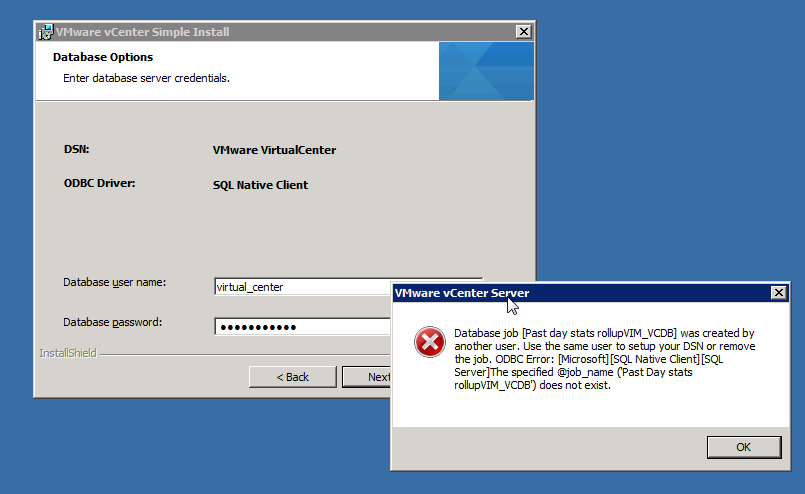Close the vCenter Simple Install window

[523, 32]
